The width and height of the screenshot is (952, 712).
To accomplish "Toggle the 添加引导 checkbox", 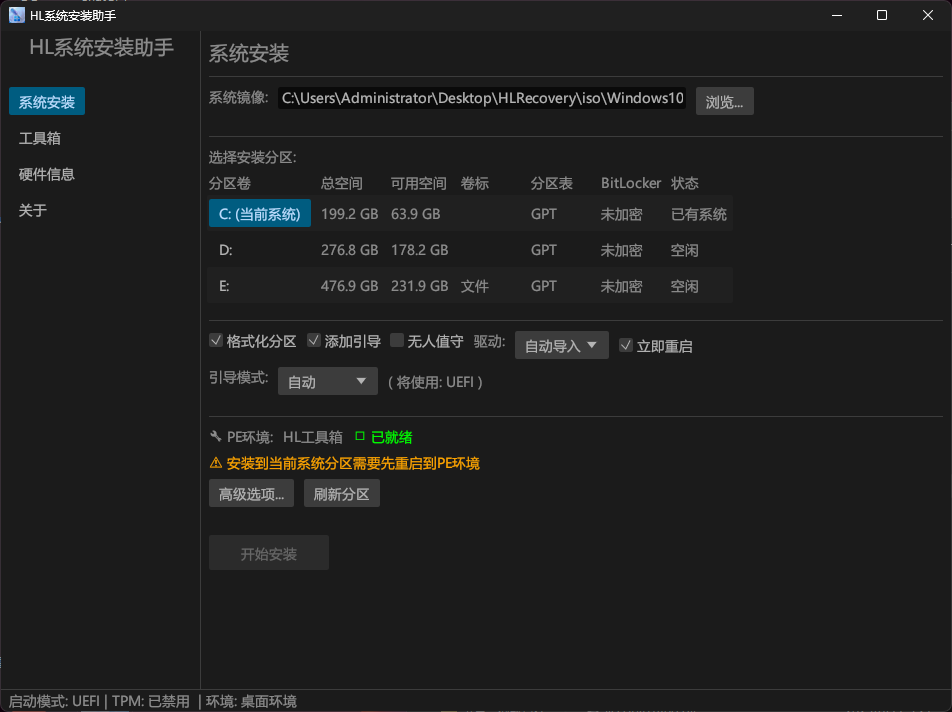I will coord(314,341).
